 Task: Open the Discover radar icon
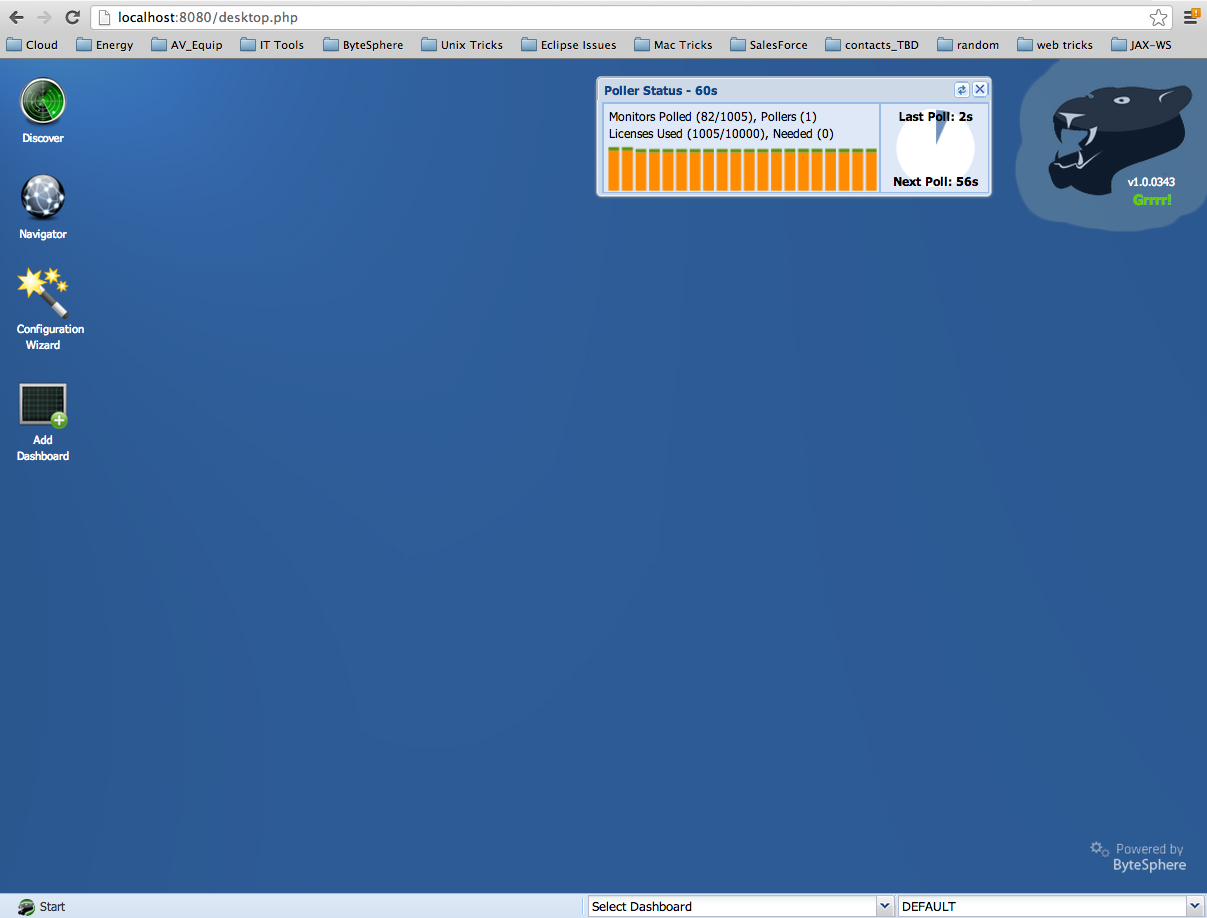(43, 101)
